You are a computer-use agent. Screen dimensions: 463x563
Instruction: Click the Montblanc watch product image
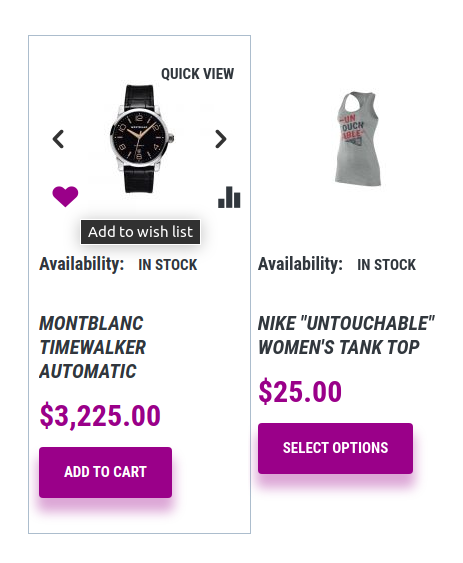click(142, 139)
